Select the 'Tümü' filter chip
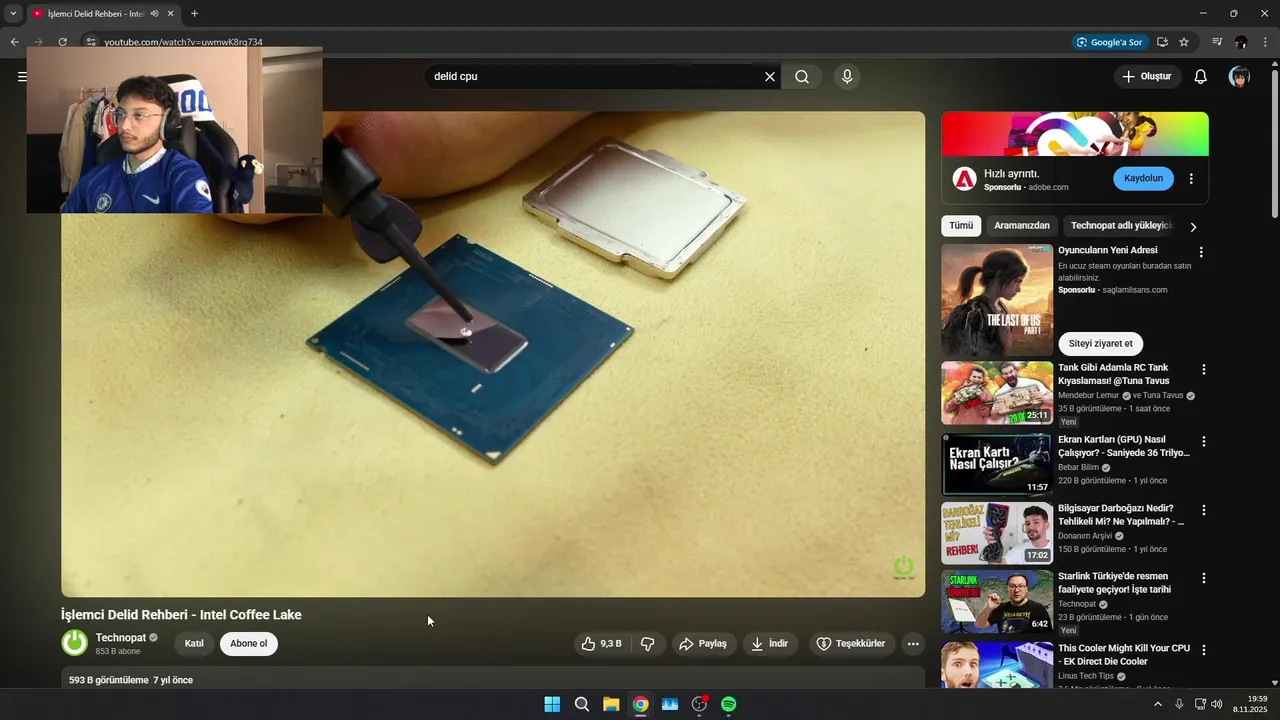Image resolution: width=1280 pixels, height=720 pixels. click(961, 226)
